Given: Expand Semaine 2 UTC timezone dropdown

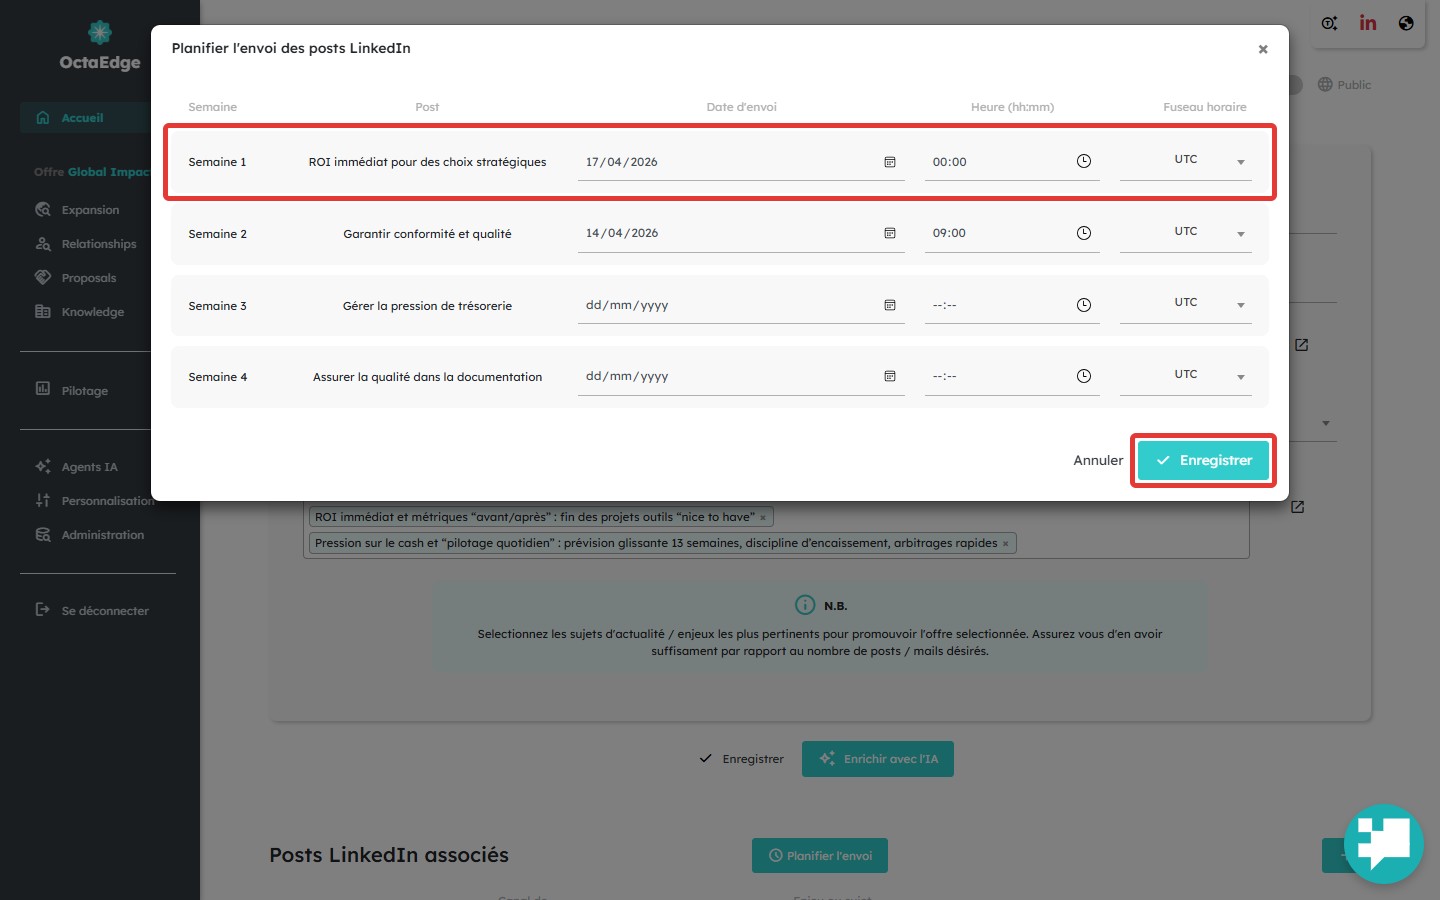Looking at the screenshot, I should tap(1185, 232).
